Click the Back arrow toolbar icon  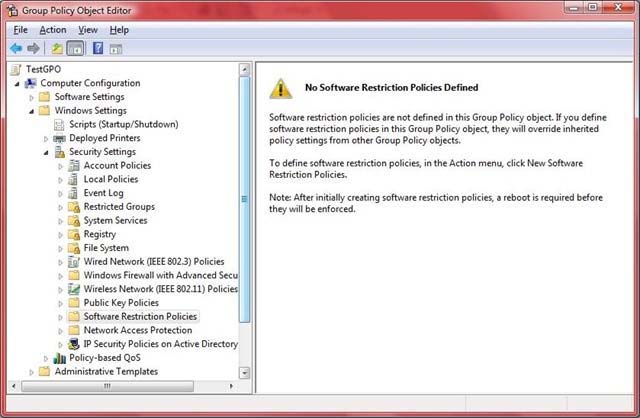16,49
